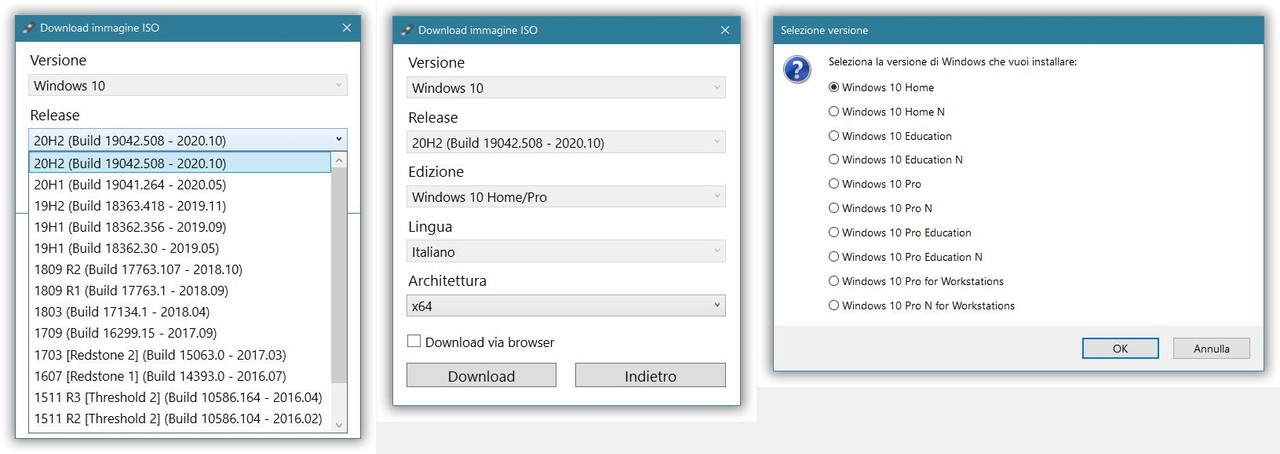Open the Lingua dropdown showing Italiano
Image resolution: width=1280 pixels, height=454 pixels.
(567, 252)
